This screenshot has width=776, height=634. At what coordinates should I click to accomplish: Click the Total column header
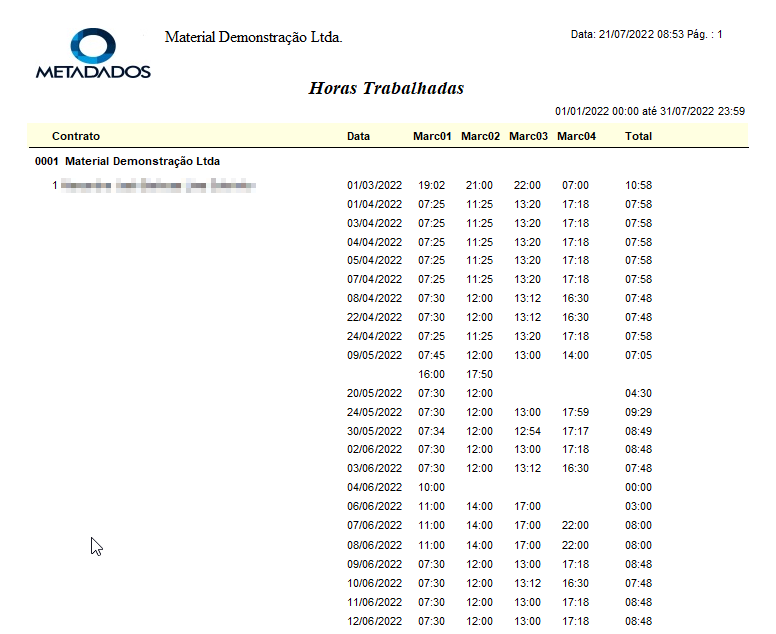tap(638, 136)
